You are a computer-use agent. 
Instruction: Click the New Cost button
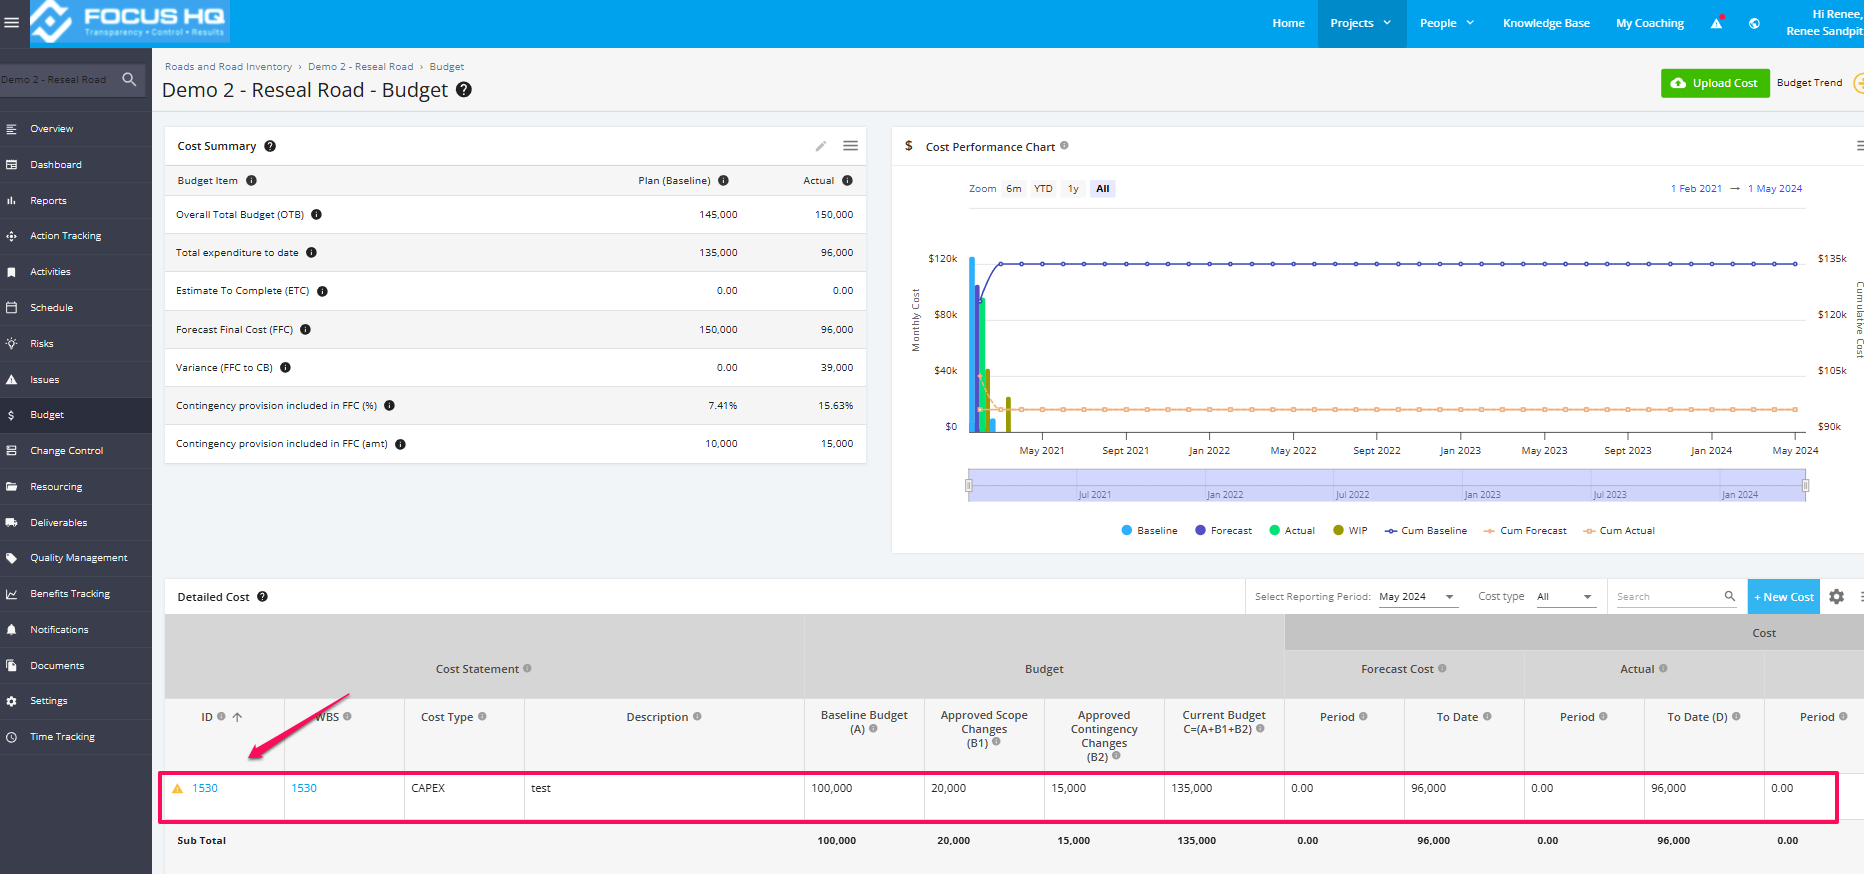tap(1784, 597)
